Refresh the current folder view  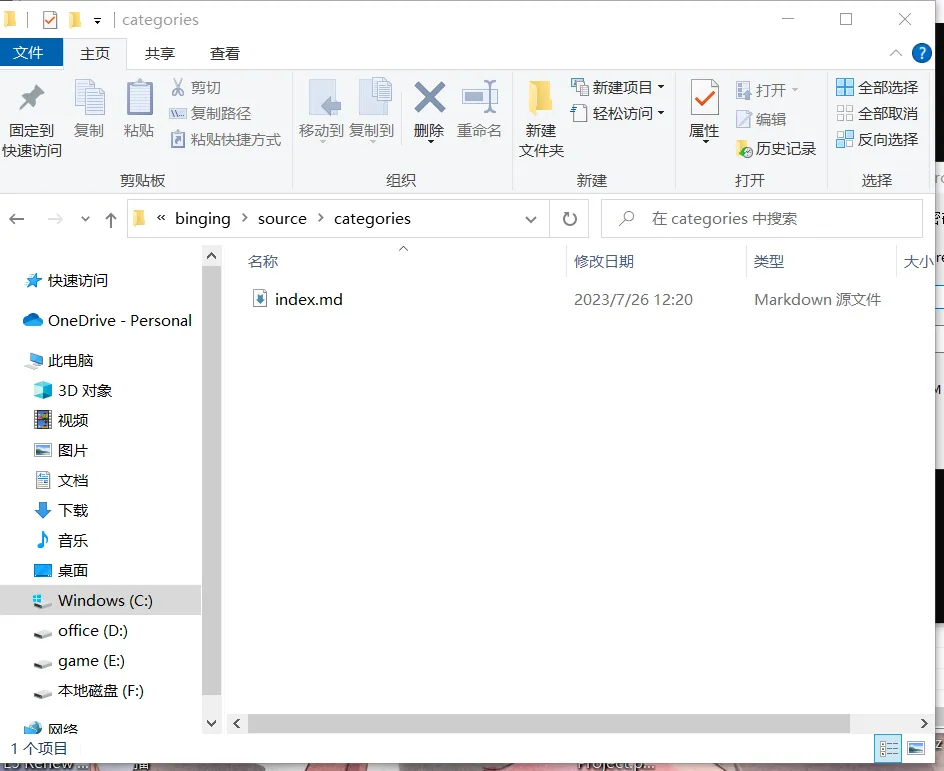(570, 219)
